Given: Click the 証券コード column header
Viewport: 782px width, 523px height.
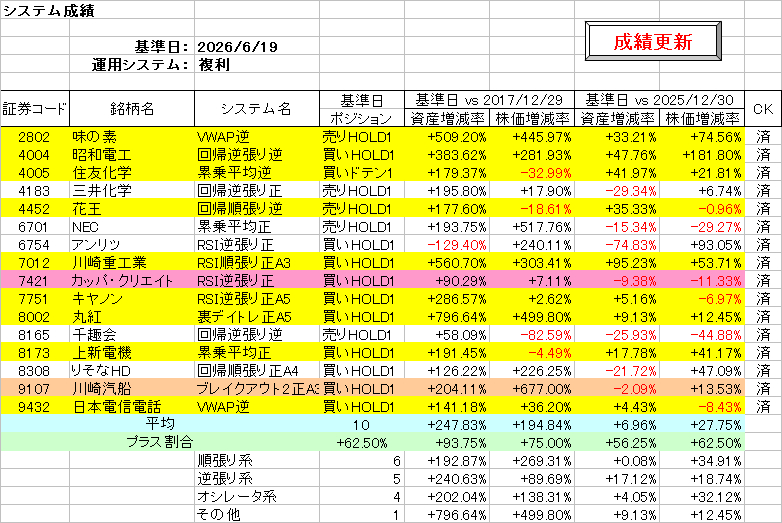Looking at the screenshot, I should point(35,109).
